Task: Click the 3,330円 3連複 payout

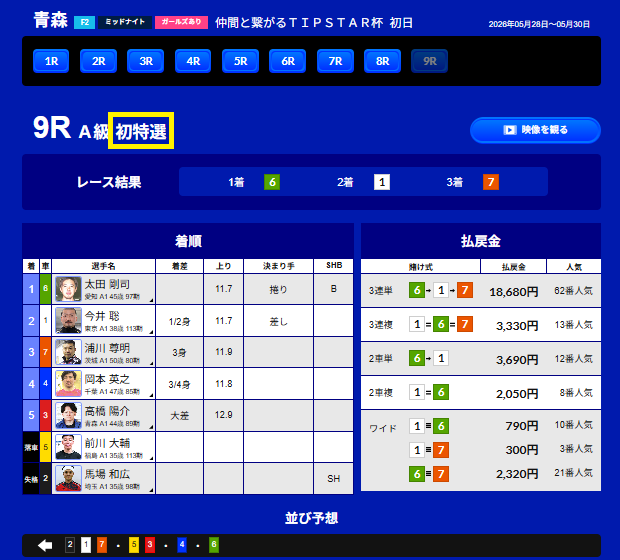Action: (517, 326)
